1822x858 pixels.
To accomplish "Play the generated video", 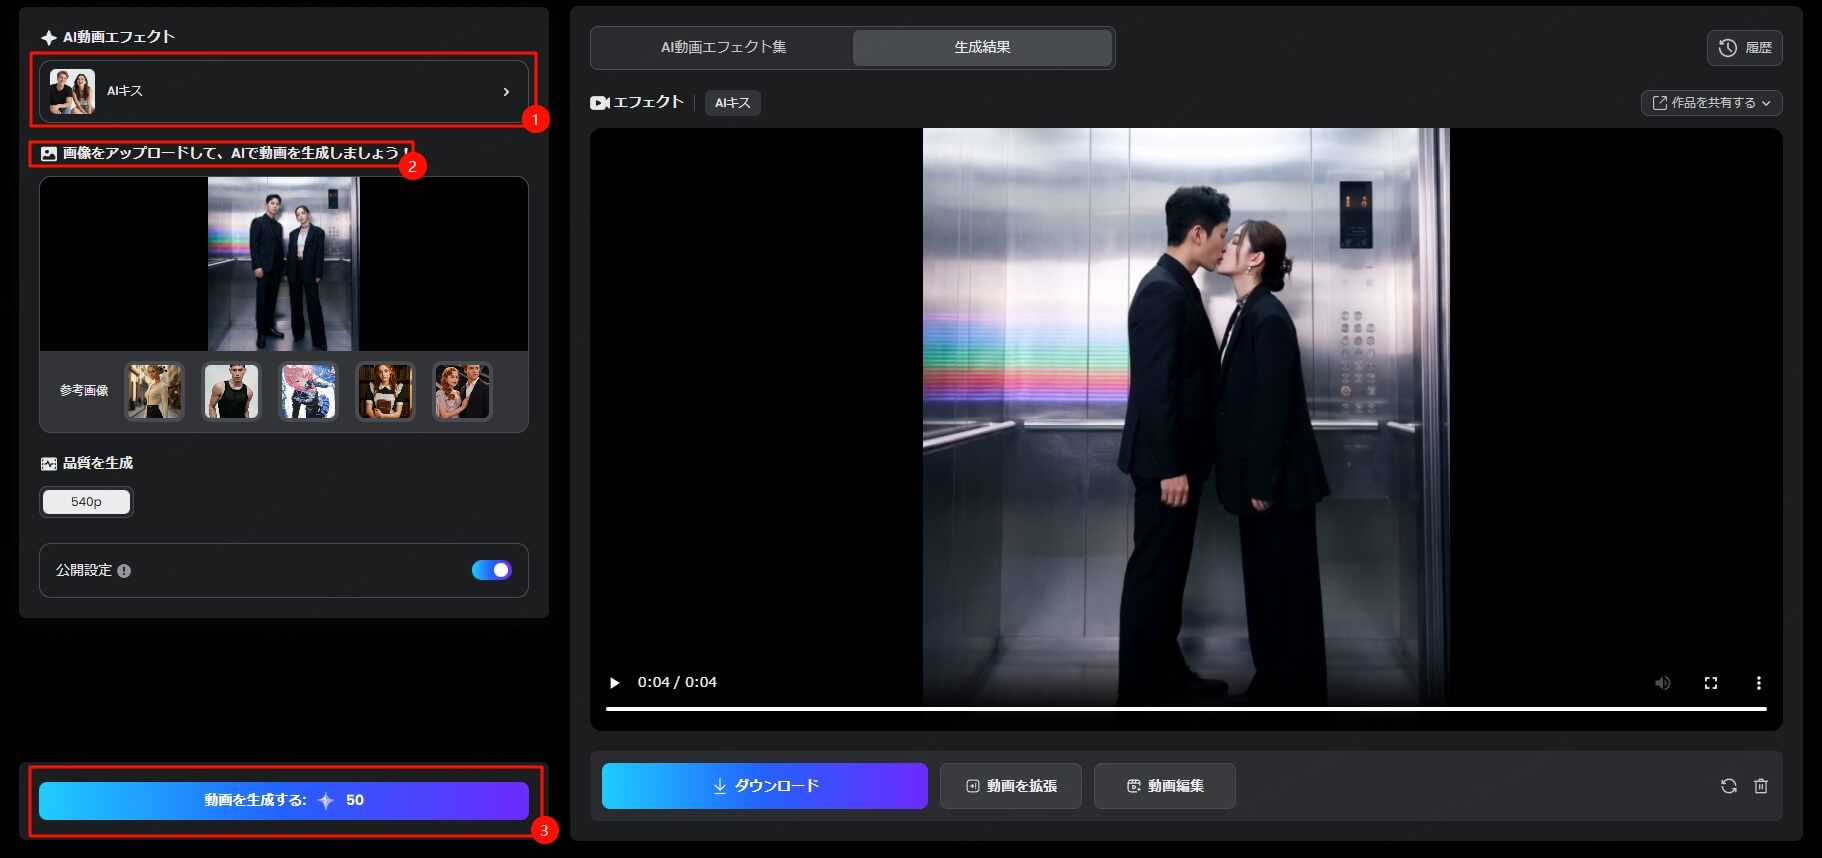I will 614,683.
